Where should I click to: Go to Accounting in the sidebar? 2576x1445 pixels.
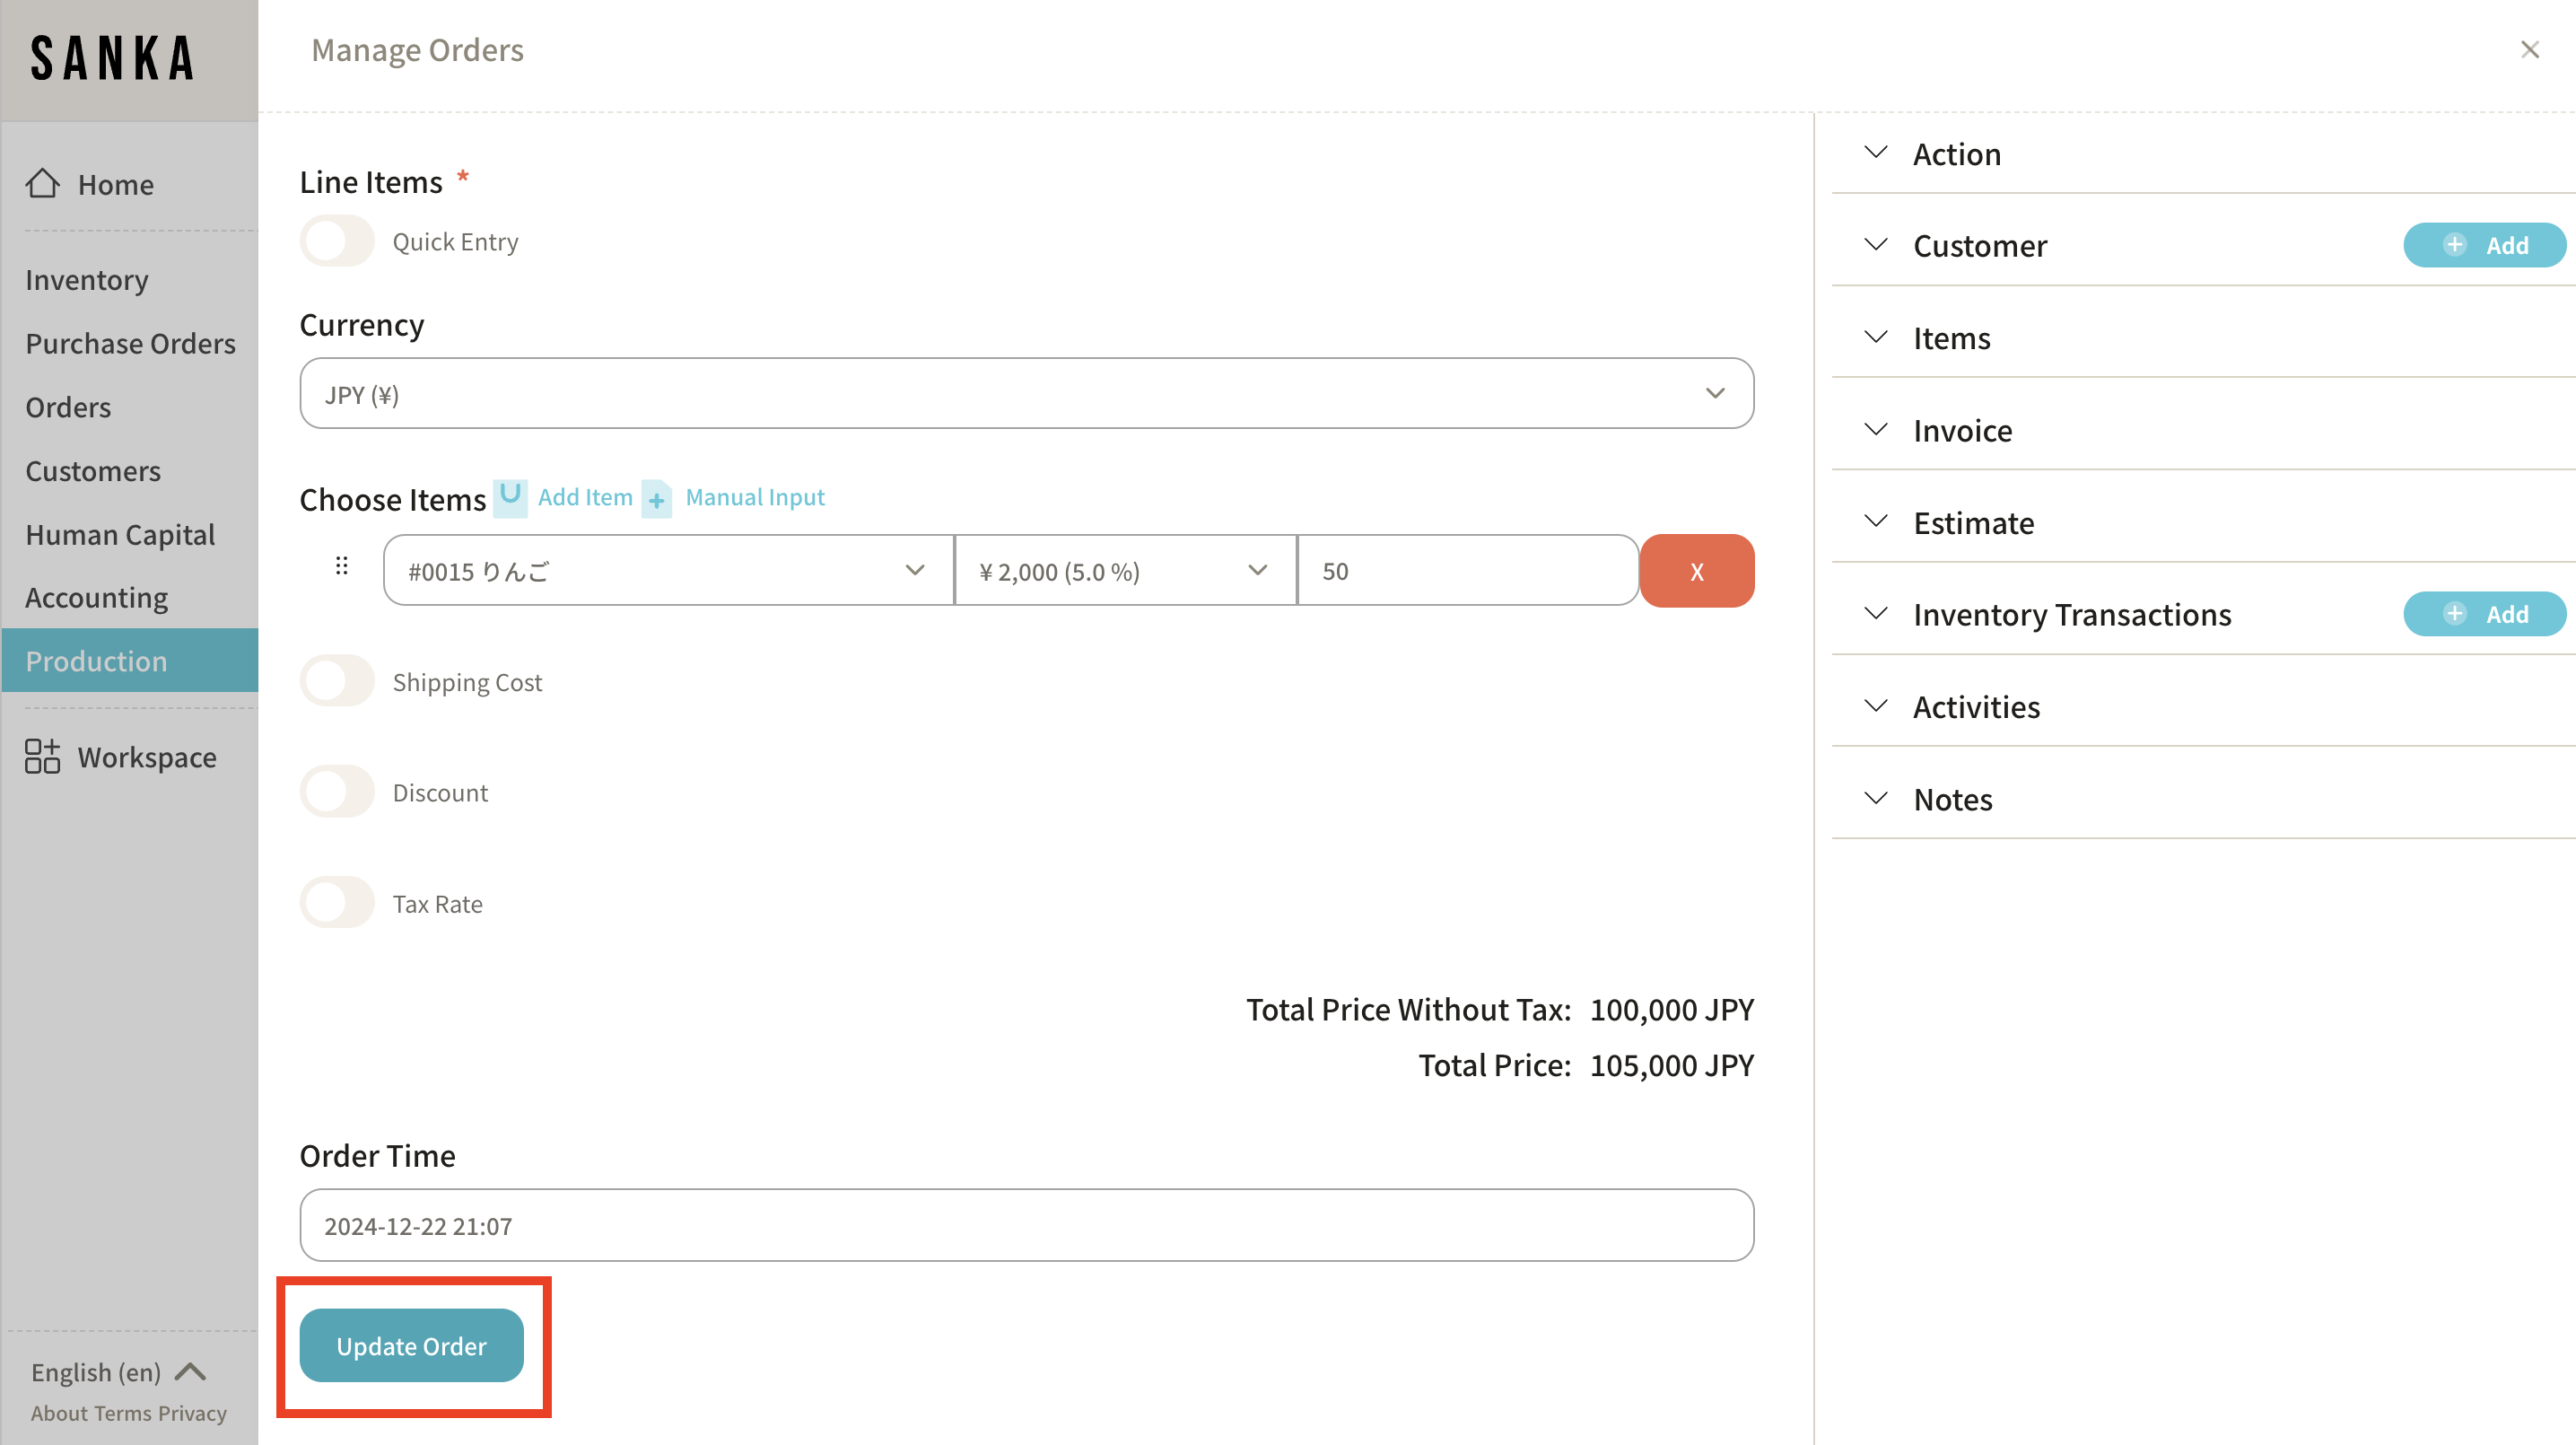[x=96, y=598]
